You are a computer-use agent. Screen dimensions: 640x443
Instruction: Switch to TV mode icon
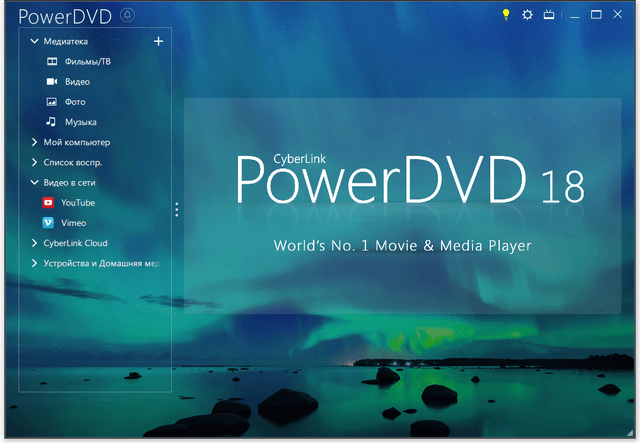[549, 15]
